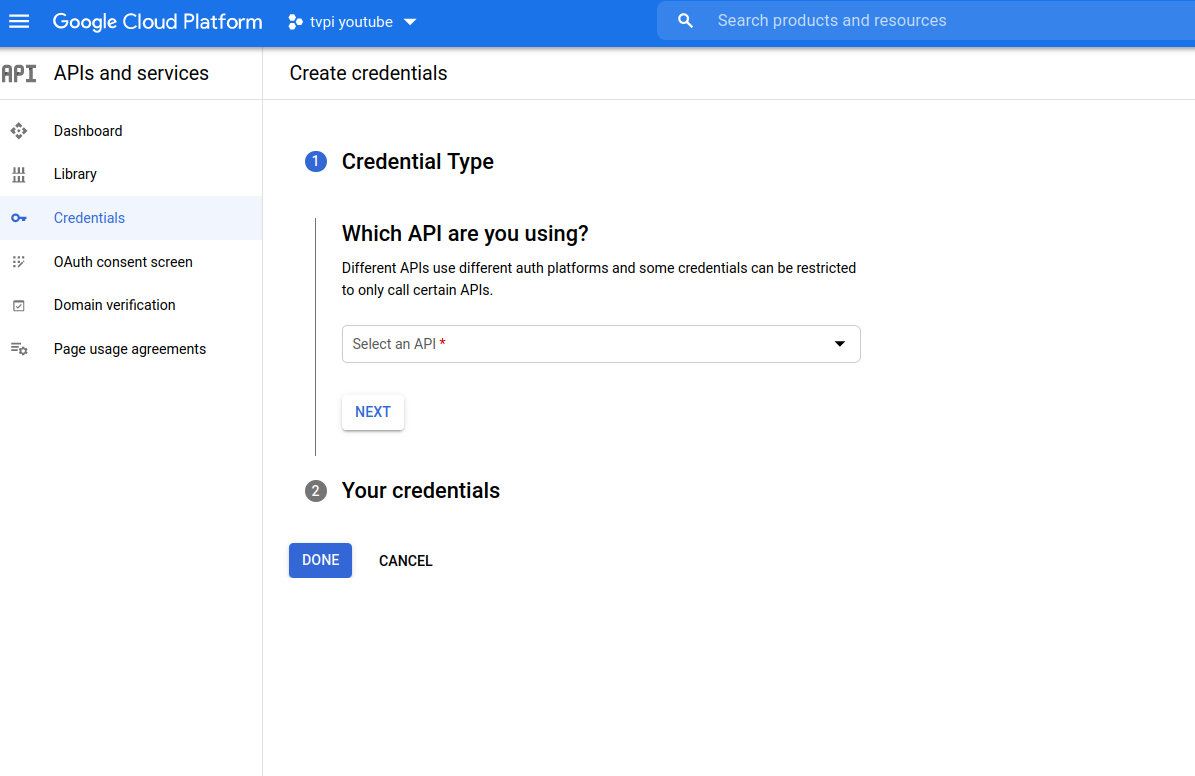Open the hamburger navigation menu

click(19, 21)
